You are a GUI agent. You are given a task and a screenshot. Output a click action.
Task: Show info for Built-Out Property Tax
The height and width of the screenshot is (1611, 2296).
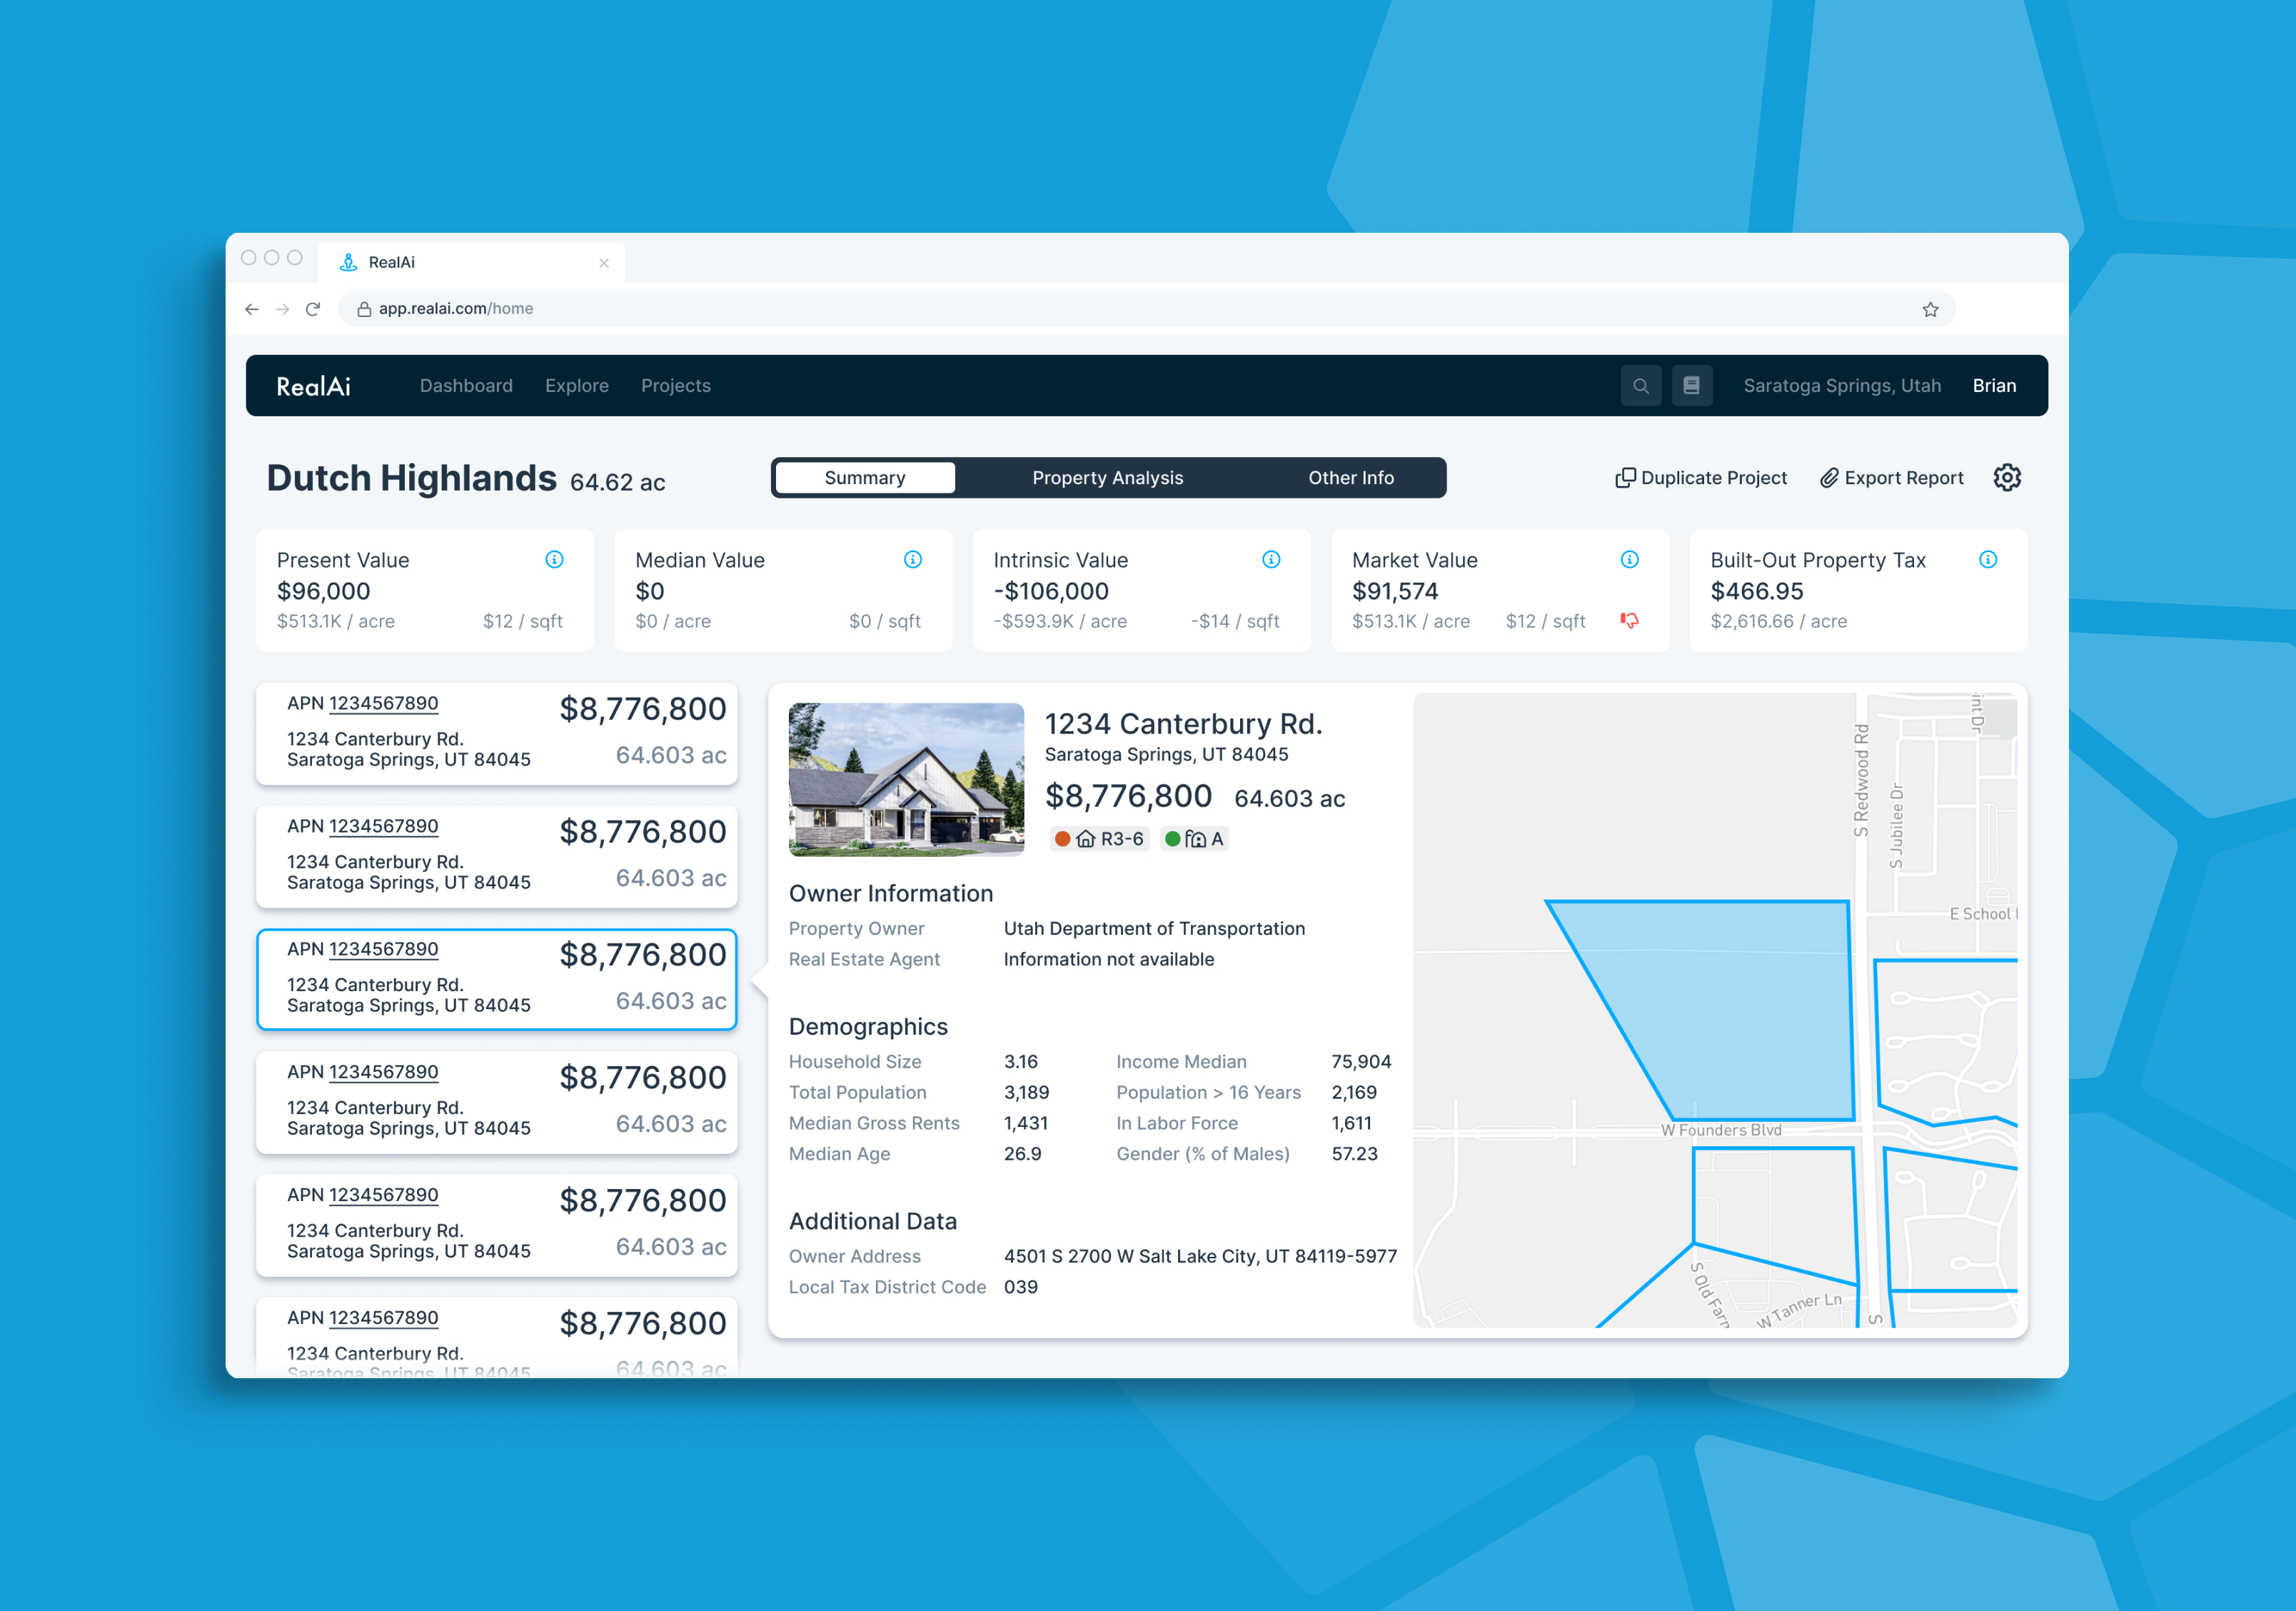point(1987,560)
